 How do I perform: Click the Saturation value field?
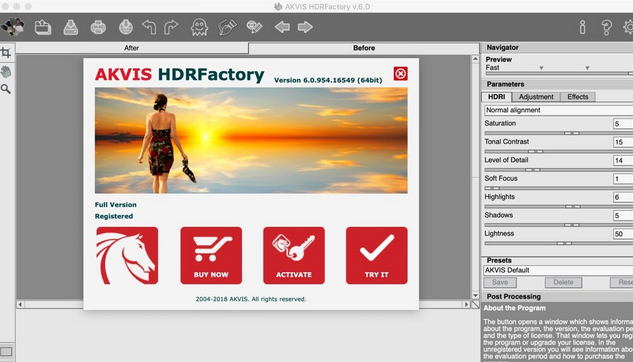(623, 124)
